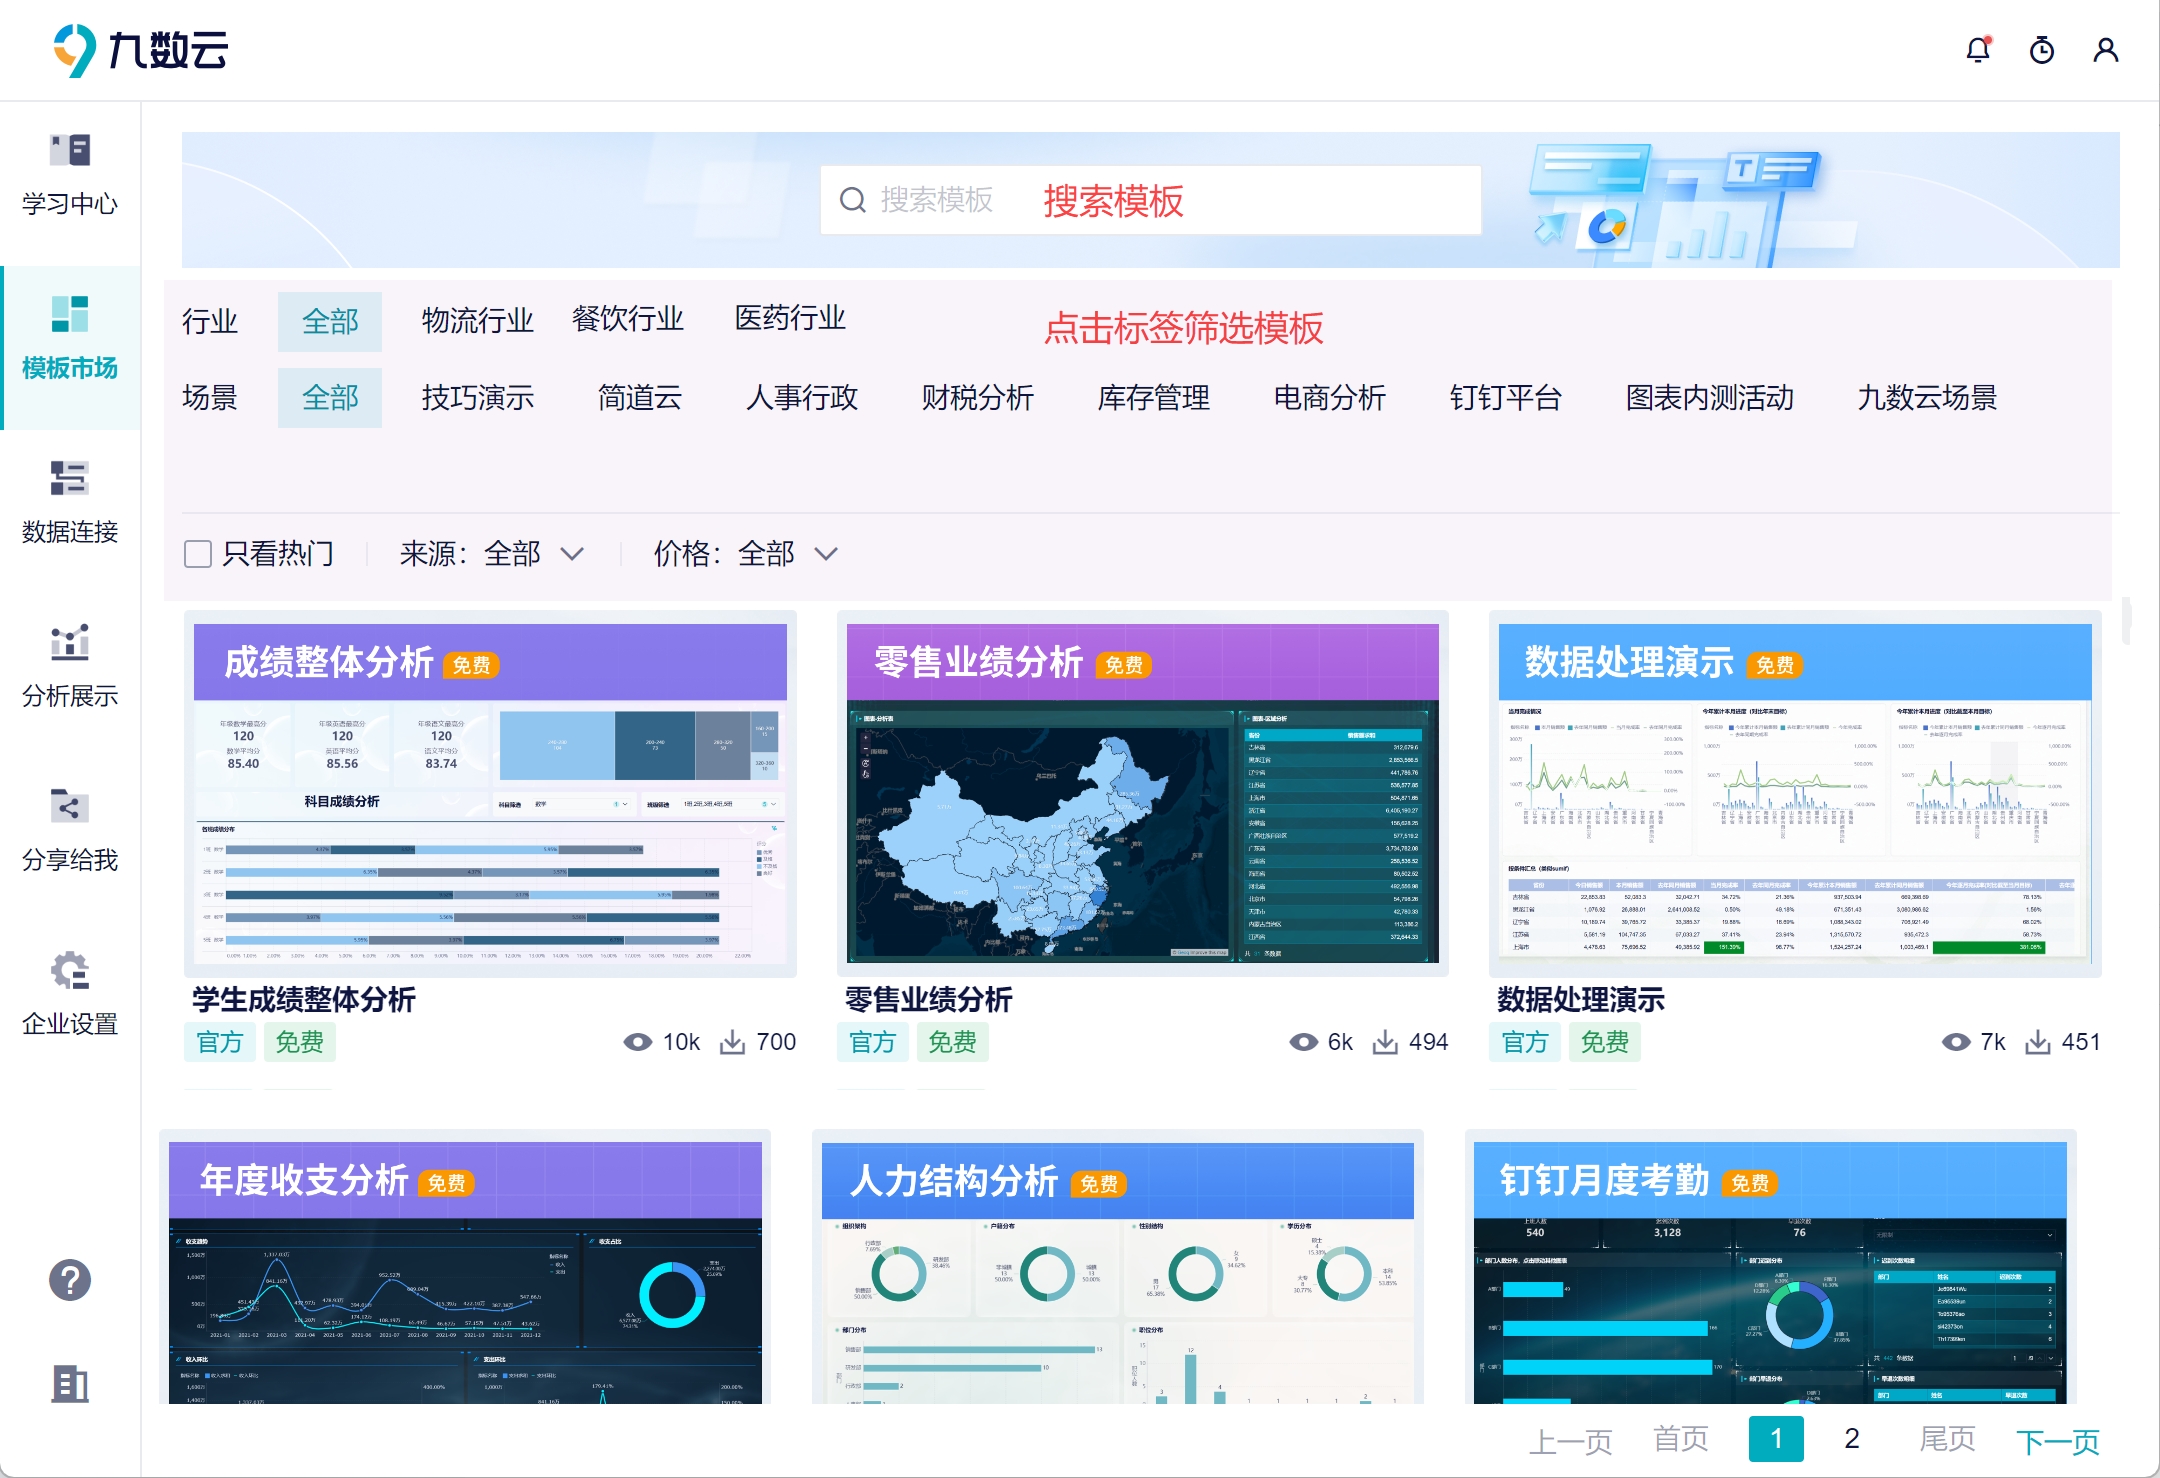Click the help question mark icon

pos(70,1280)
